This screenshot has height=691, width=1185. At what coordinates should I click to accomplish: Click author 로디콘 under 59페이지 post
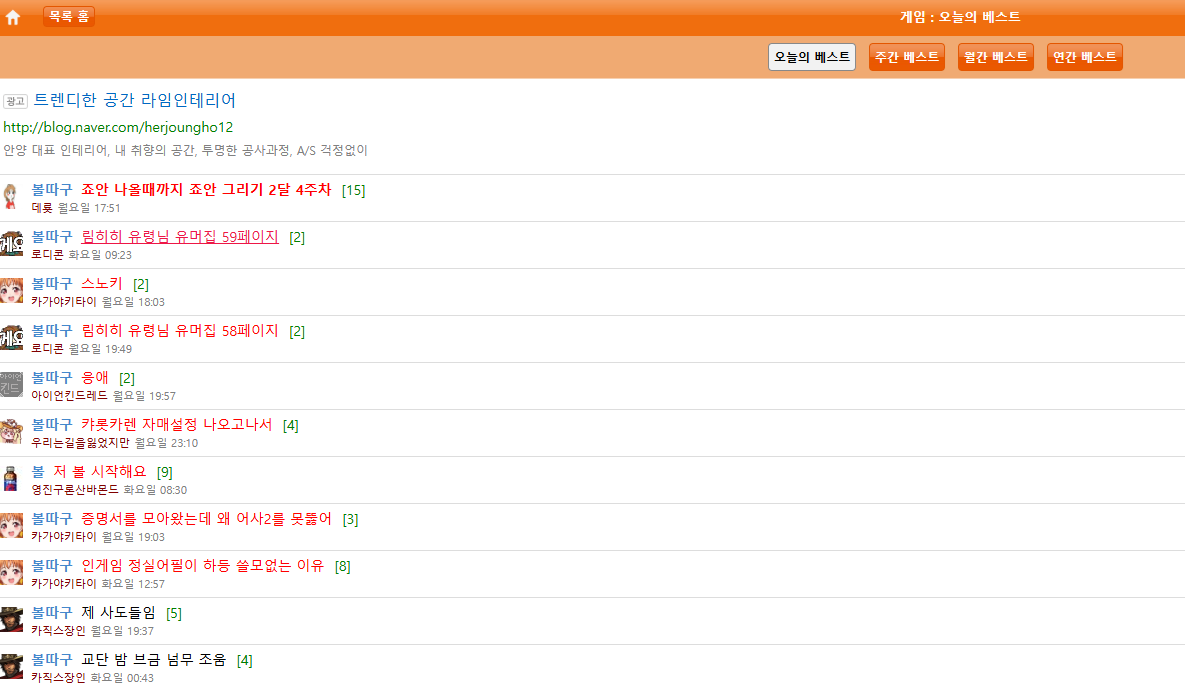pyautogui.click(x=48, y=255)
